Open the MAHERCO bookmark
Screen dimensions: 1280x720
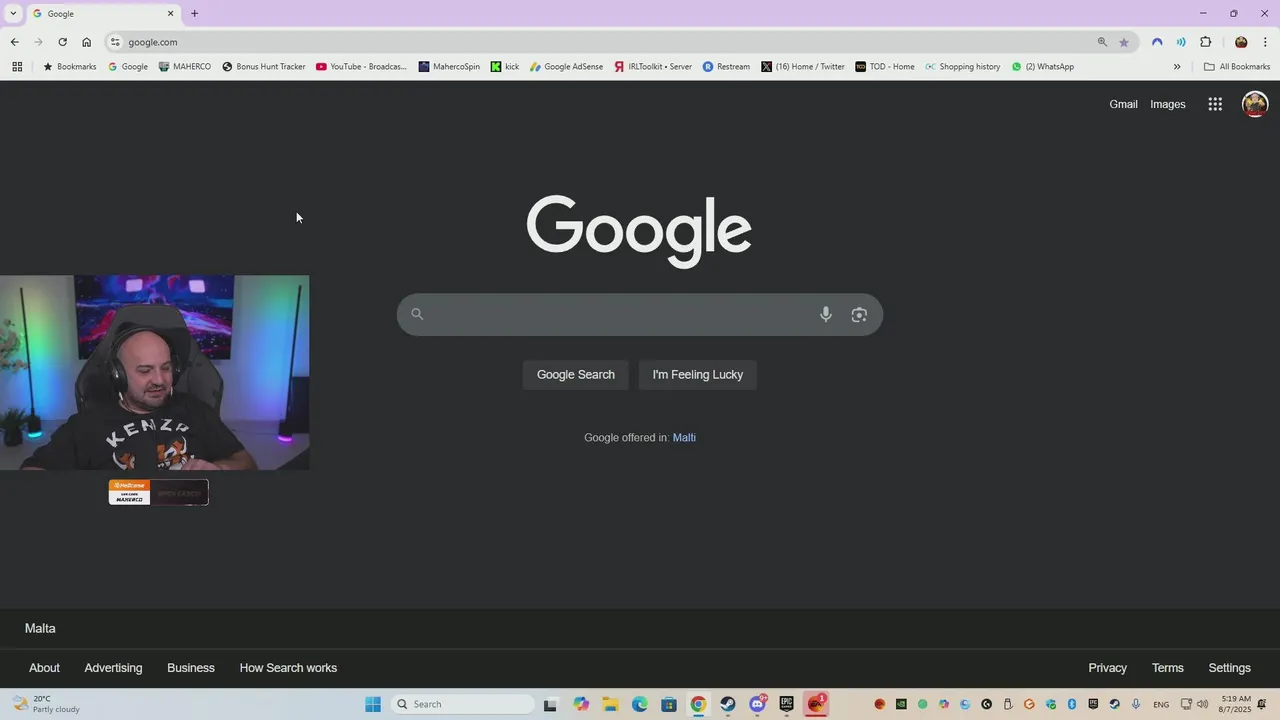pos(185,67)
